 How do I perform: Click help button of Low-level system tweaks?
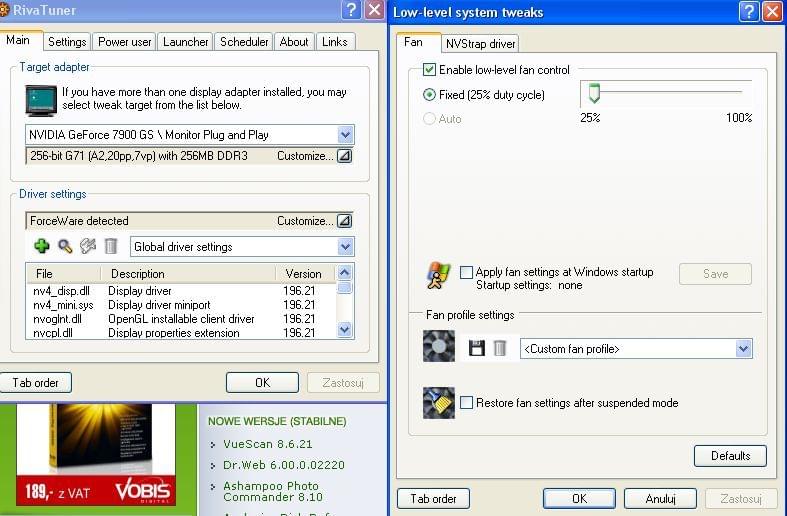click(x=749, y=11)
